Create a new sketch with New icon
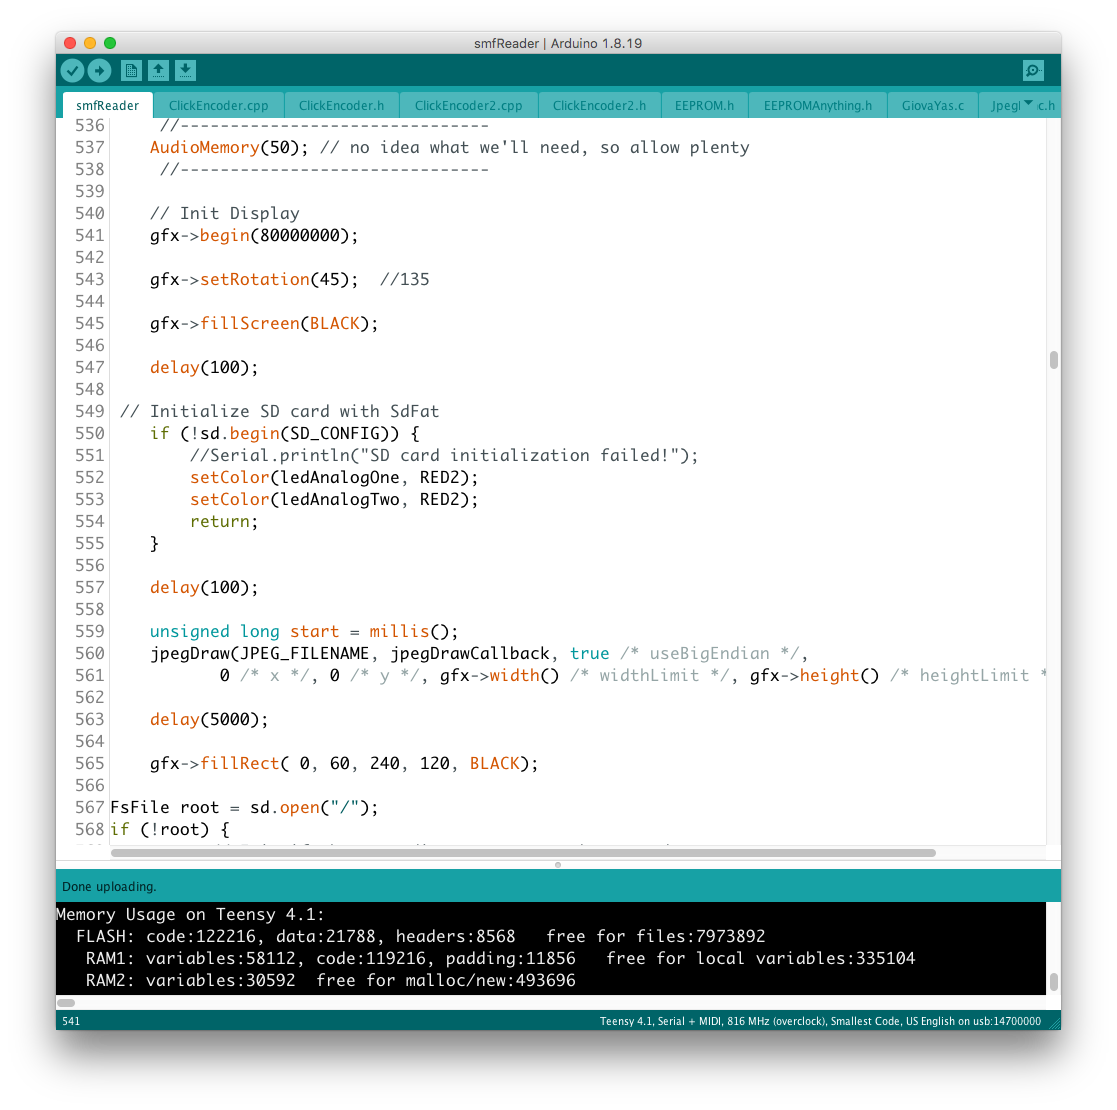 click(131, 71)
